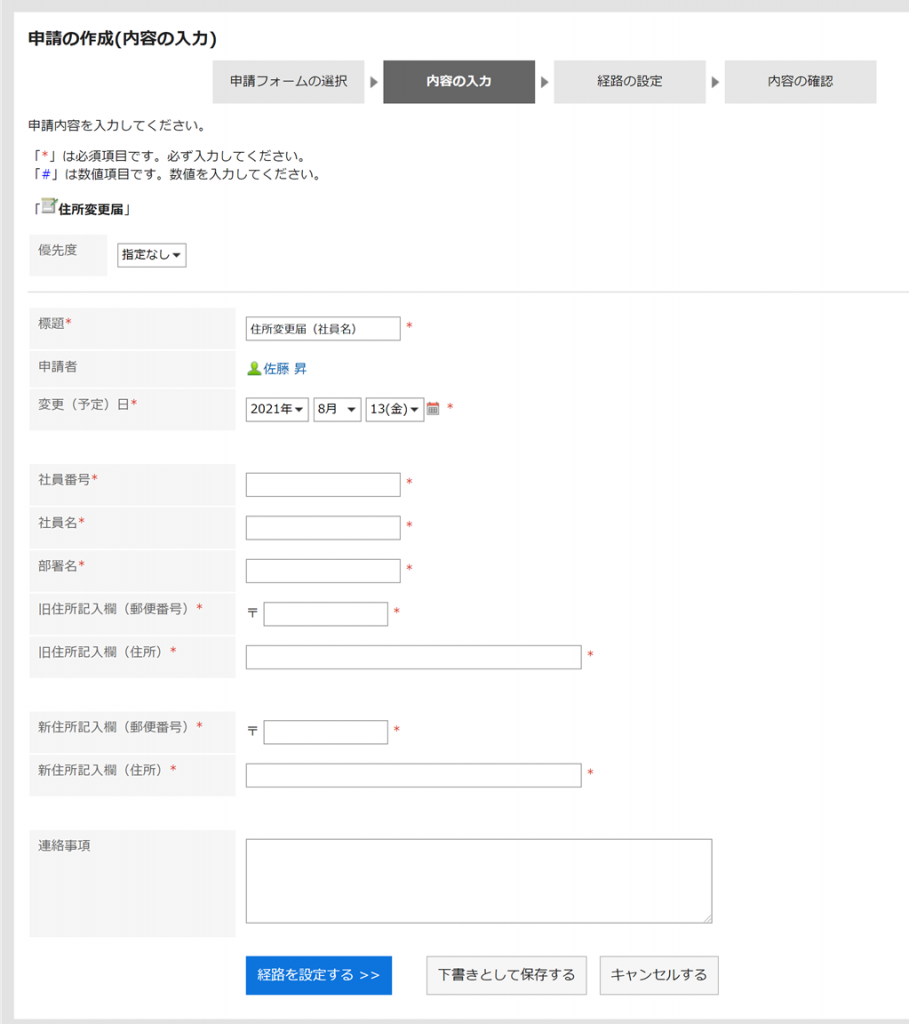Click the 社員名 field label
909x1024 pixels.
point(61,522)
